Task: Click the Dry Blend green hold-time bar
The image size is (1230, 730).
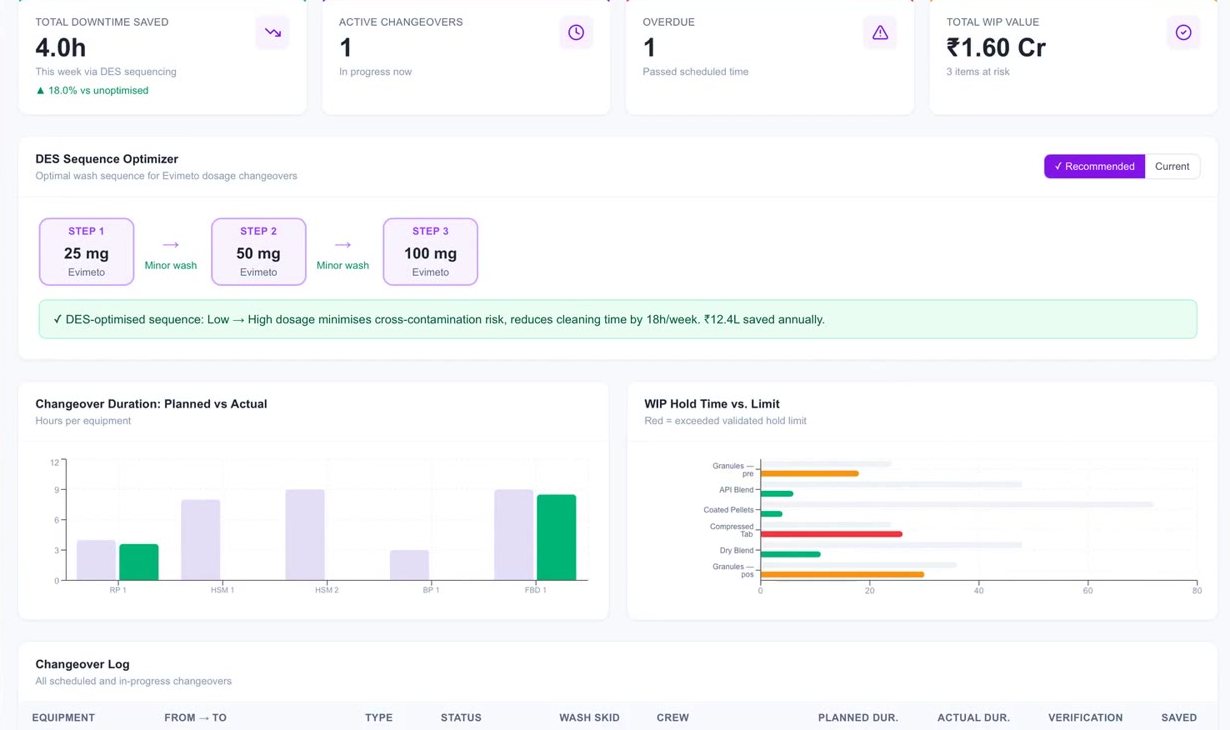Action: click(x=790, y=554)
